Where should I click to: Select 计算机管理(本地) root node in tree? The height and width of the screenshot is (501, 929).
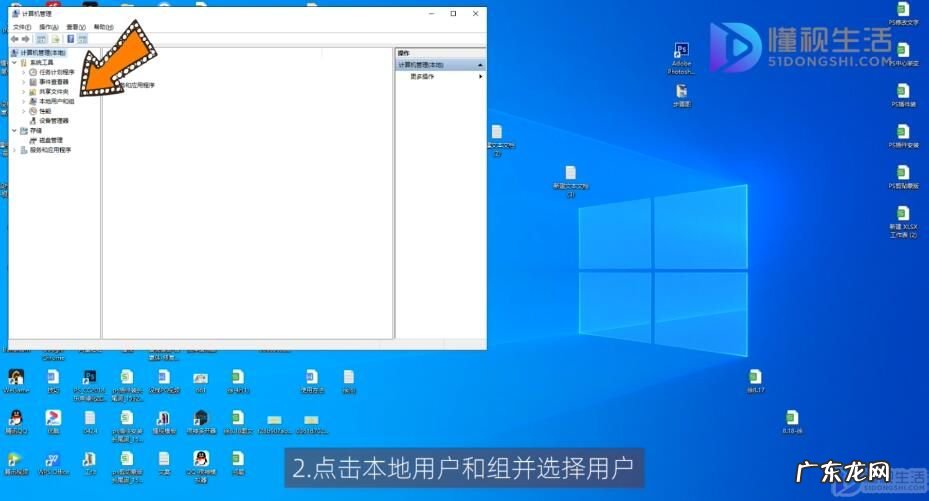39,53
